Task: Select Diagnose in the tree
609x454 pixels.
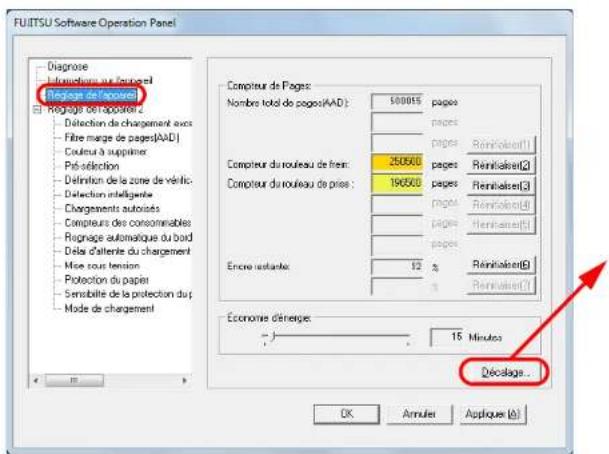Action: (68, 66)
